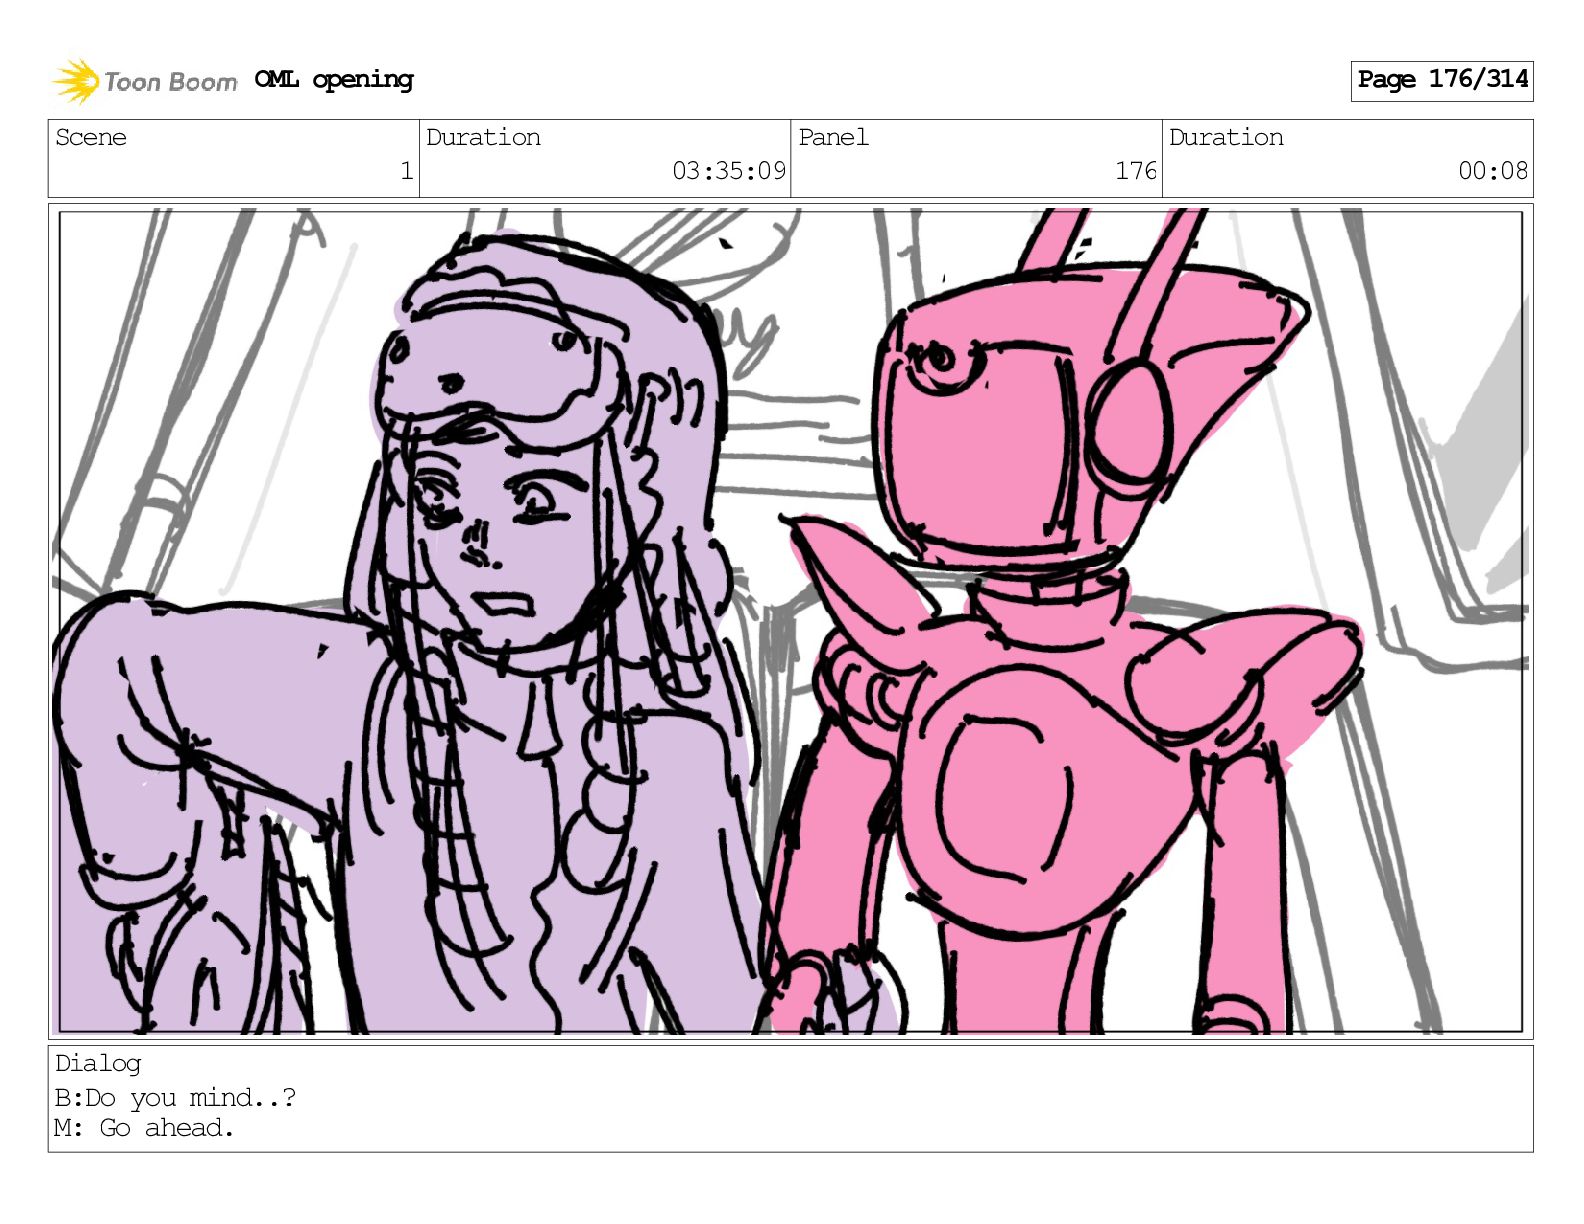Click the panel duration value 00:08
Viewport: 1584px width, 1224px height.
pos(1493,171)
